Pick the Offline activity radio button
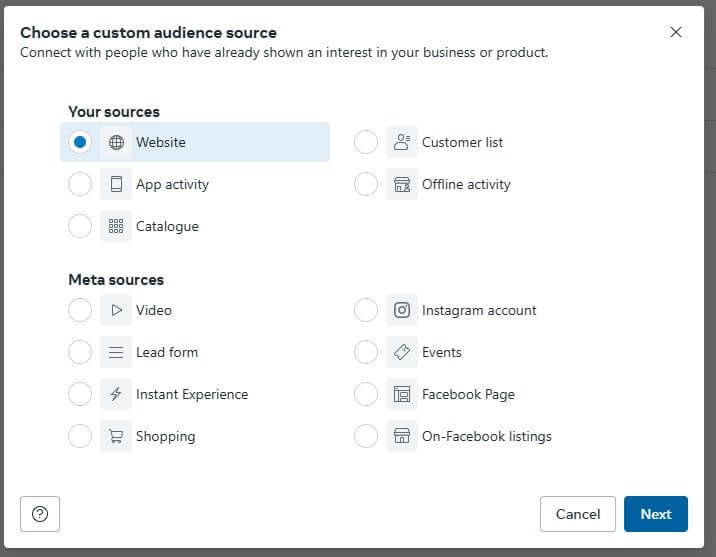Image resolution: width=716 pixels, height=557 pixels. 366,184
